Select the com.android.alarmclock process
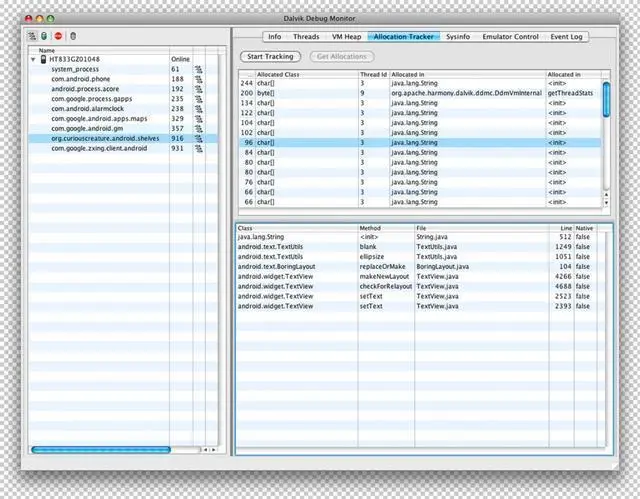Image resolution: width=640 pixels, height=499 pixels. [87, 109]
